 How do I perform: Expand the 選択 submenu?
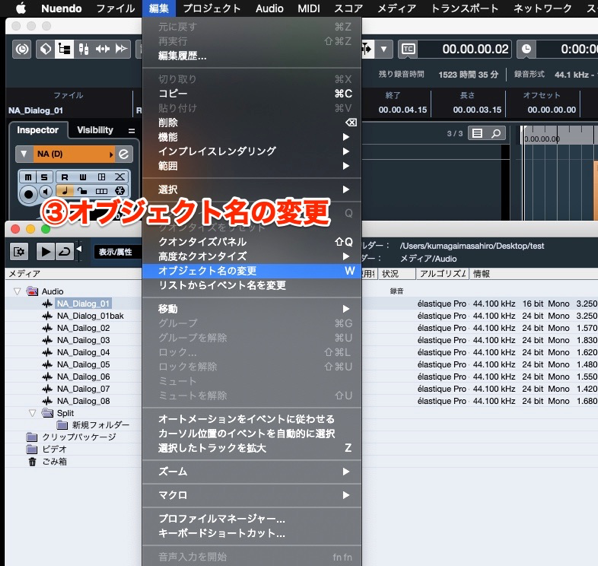coord(251,190)
